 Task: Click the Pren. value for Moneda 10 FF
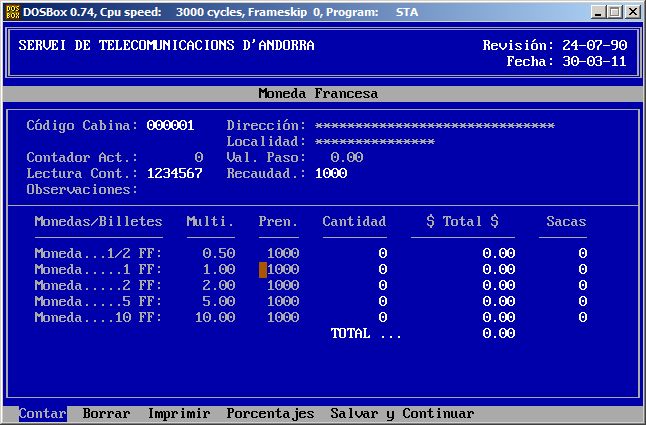[282, 318]
